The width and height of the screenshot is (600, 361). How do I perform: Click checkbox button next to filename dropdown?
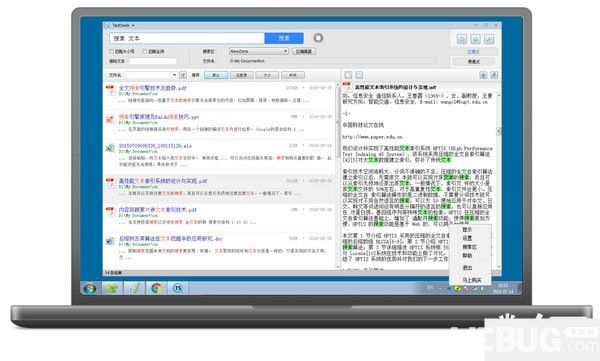click(183, 75)
